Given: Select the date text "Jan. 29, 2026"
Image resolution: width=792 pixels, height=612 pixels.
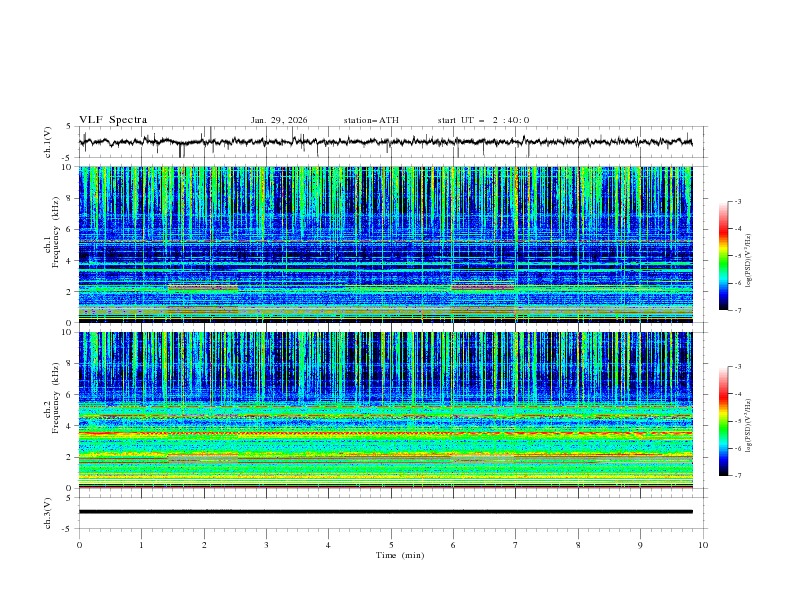Looking at the screenshot, I should pos(279,120).
